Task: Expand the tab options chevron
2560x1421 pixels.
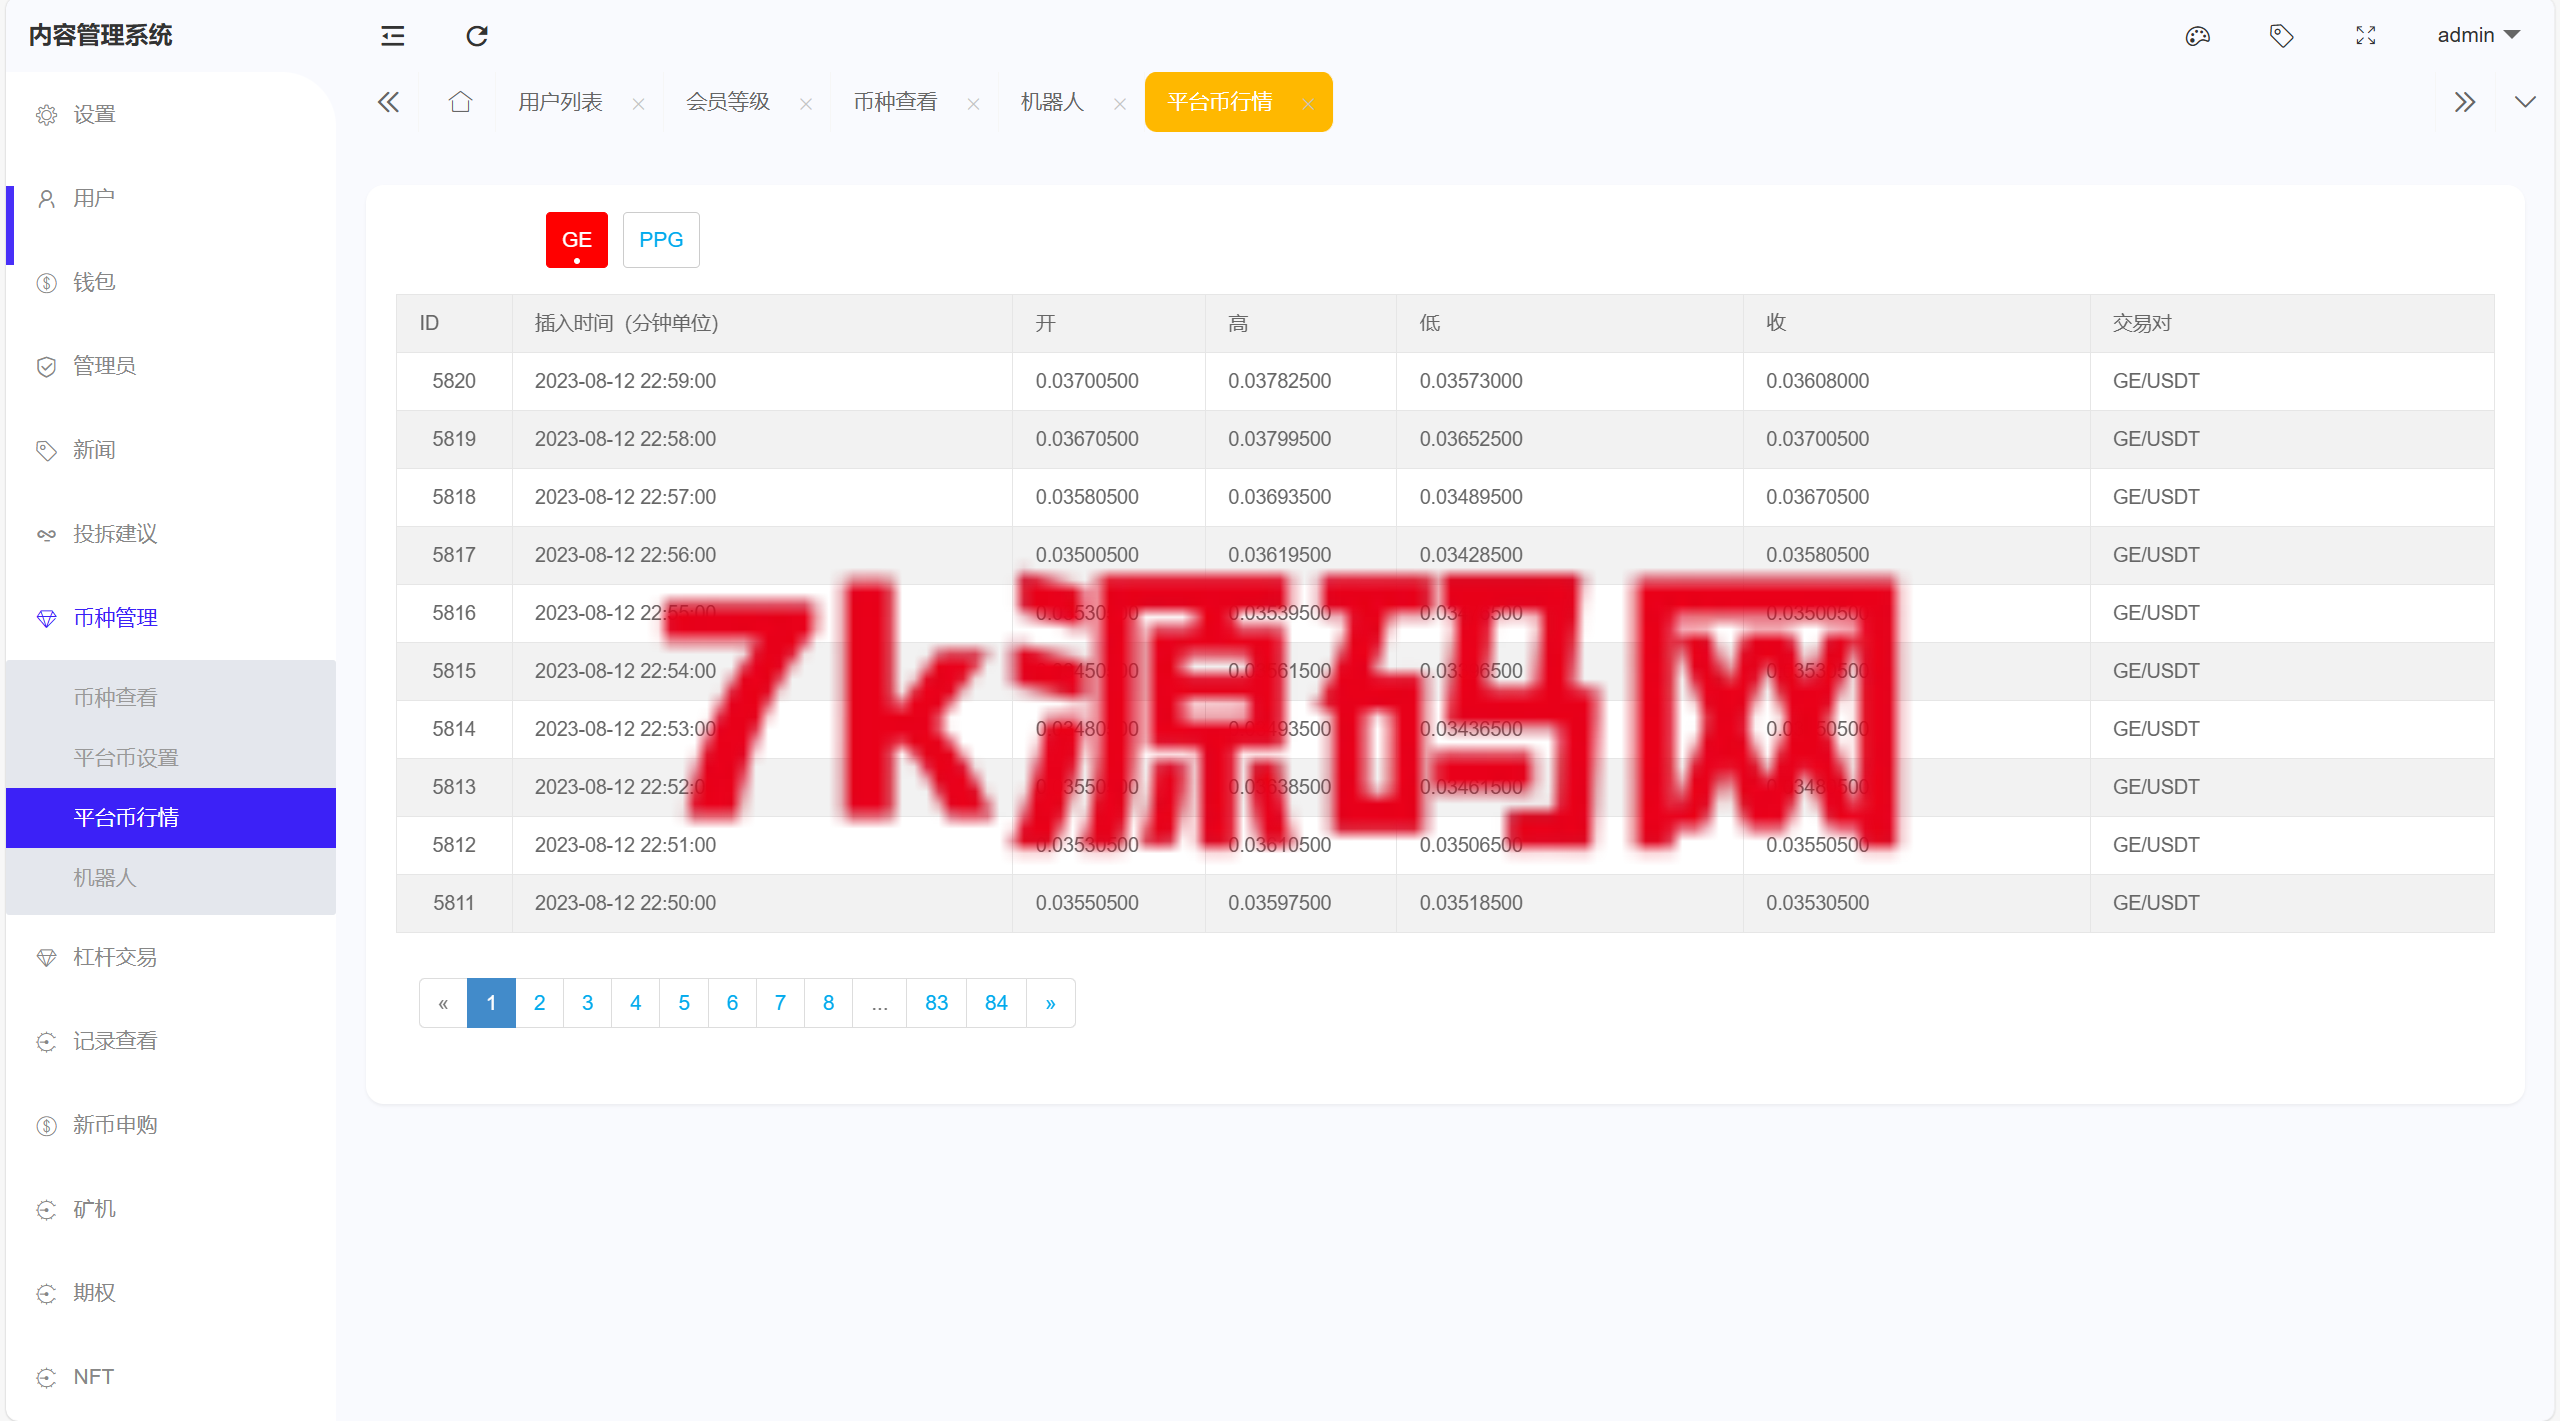Action: pyautogui.click(x=2525, y=102)
